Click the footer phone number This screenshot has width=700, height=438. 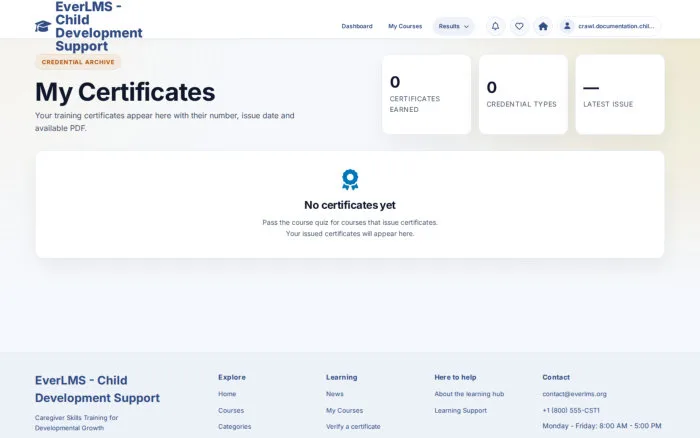pyautogui.click(x=571, y=410)
